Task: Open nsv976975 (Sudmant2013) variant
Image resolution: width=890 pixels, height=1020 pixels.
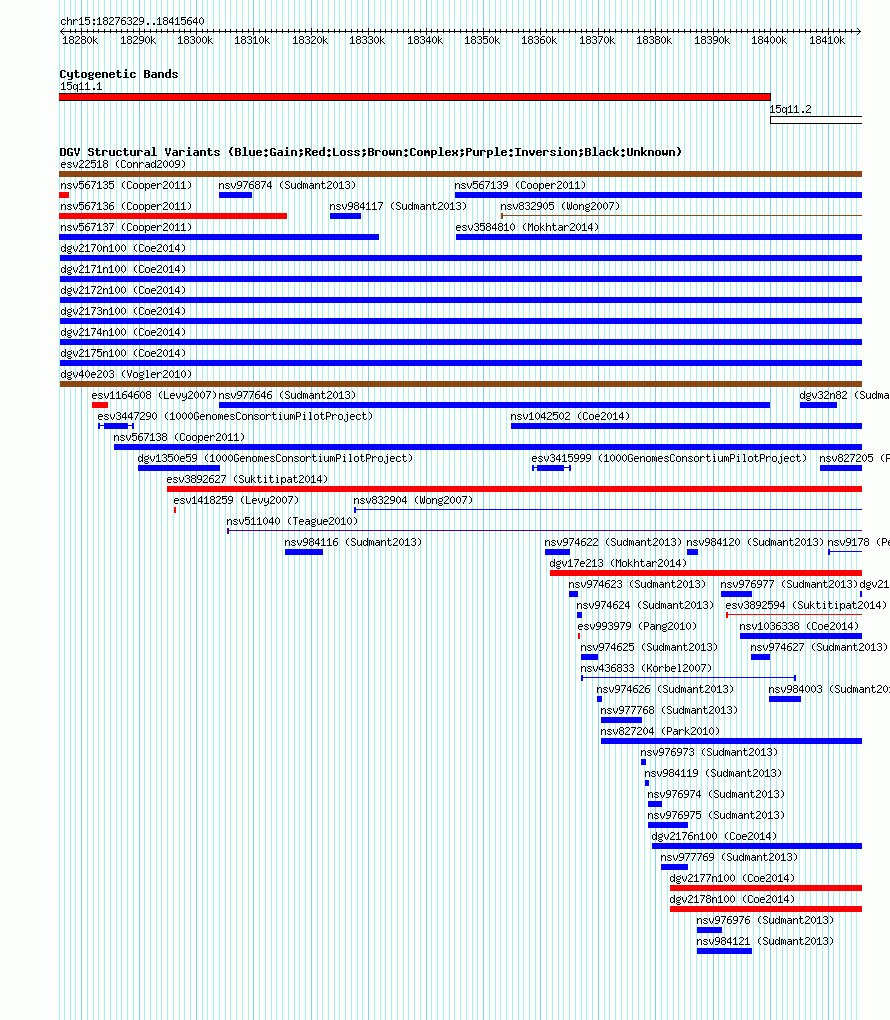Action: (x=668, y=825)
